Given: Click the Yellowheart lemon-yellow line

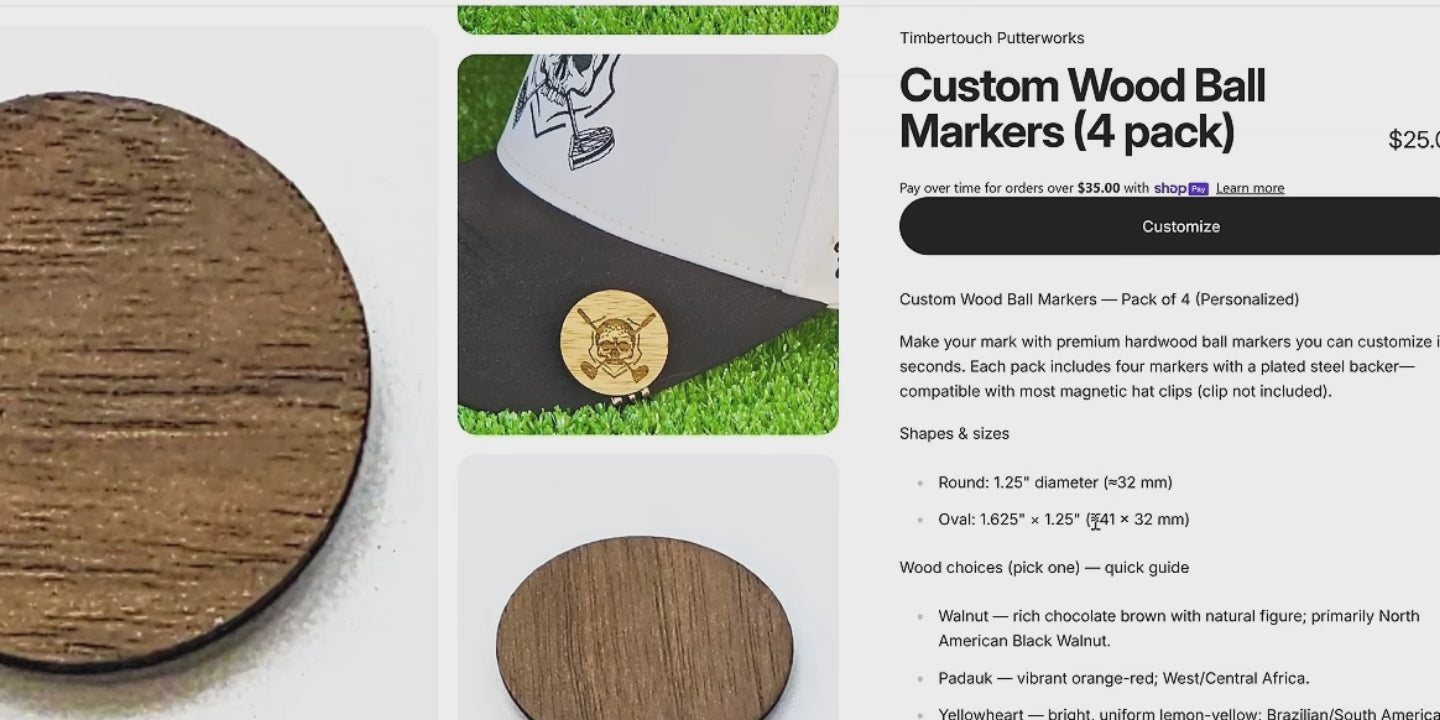Looking at the screenshot, I should pos(1189,713).
